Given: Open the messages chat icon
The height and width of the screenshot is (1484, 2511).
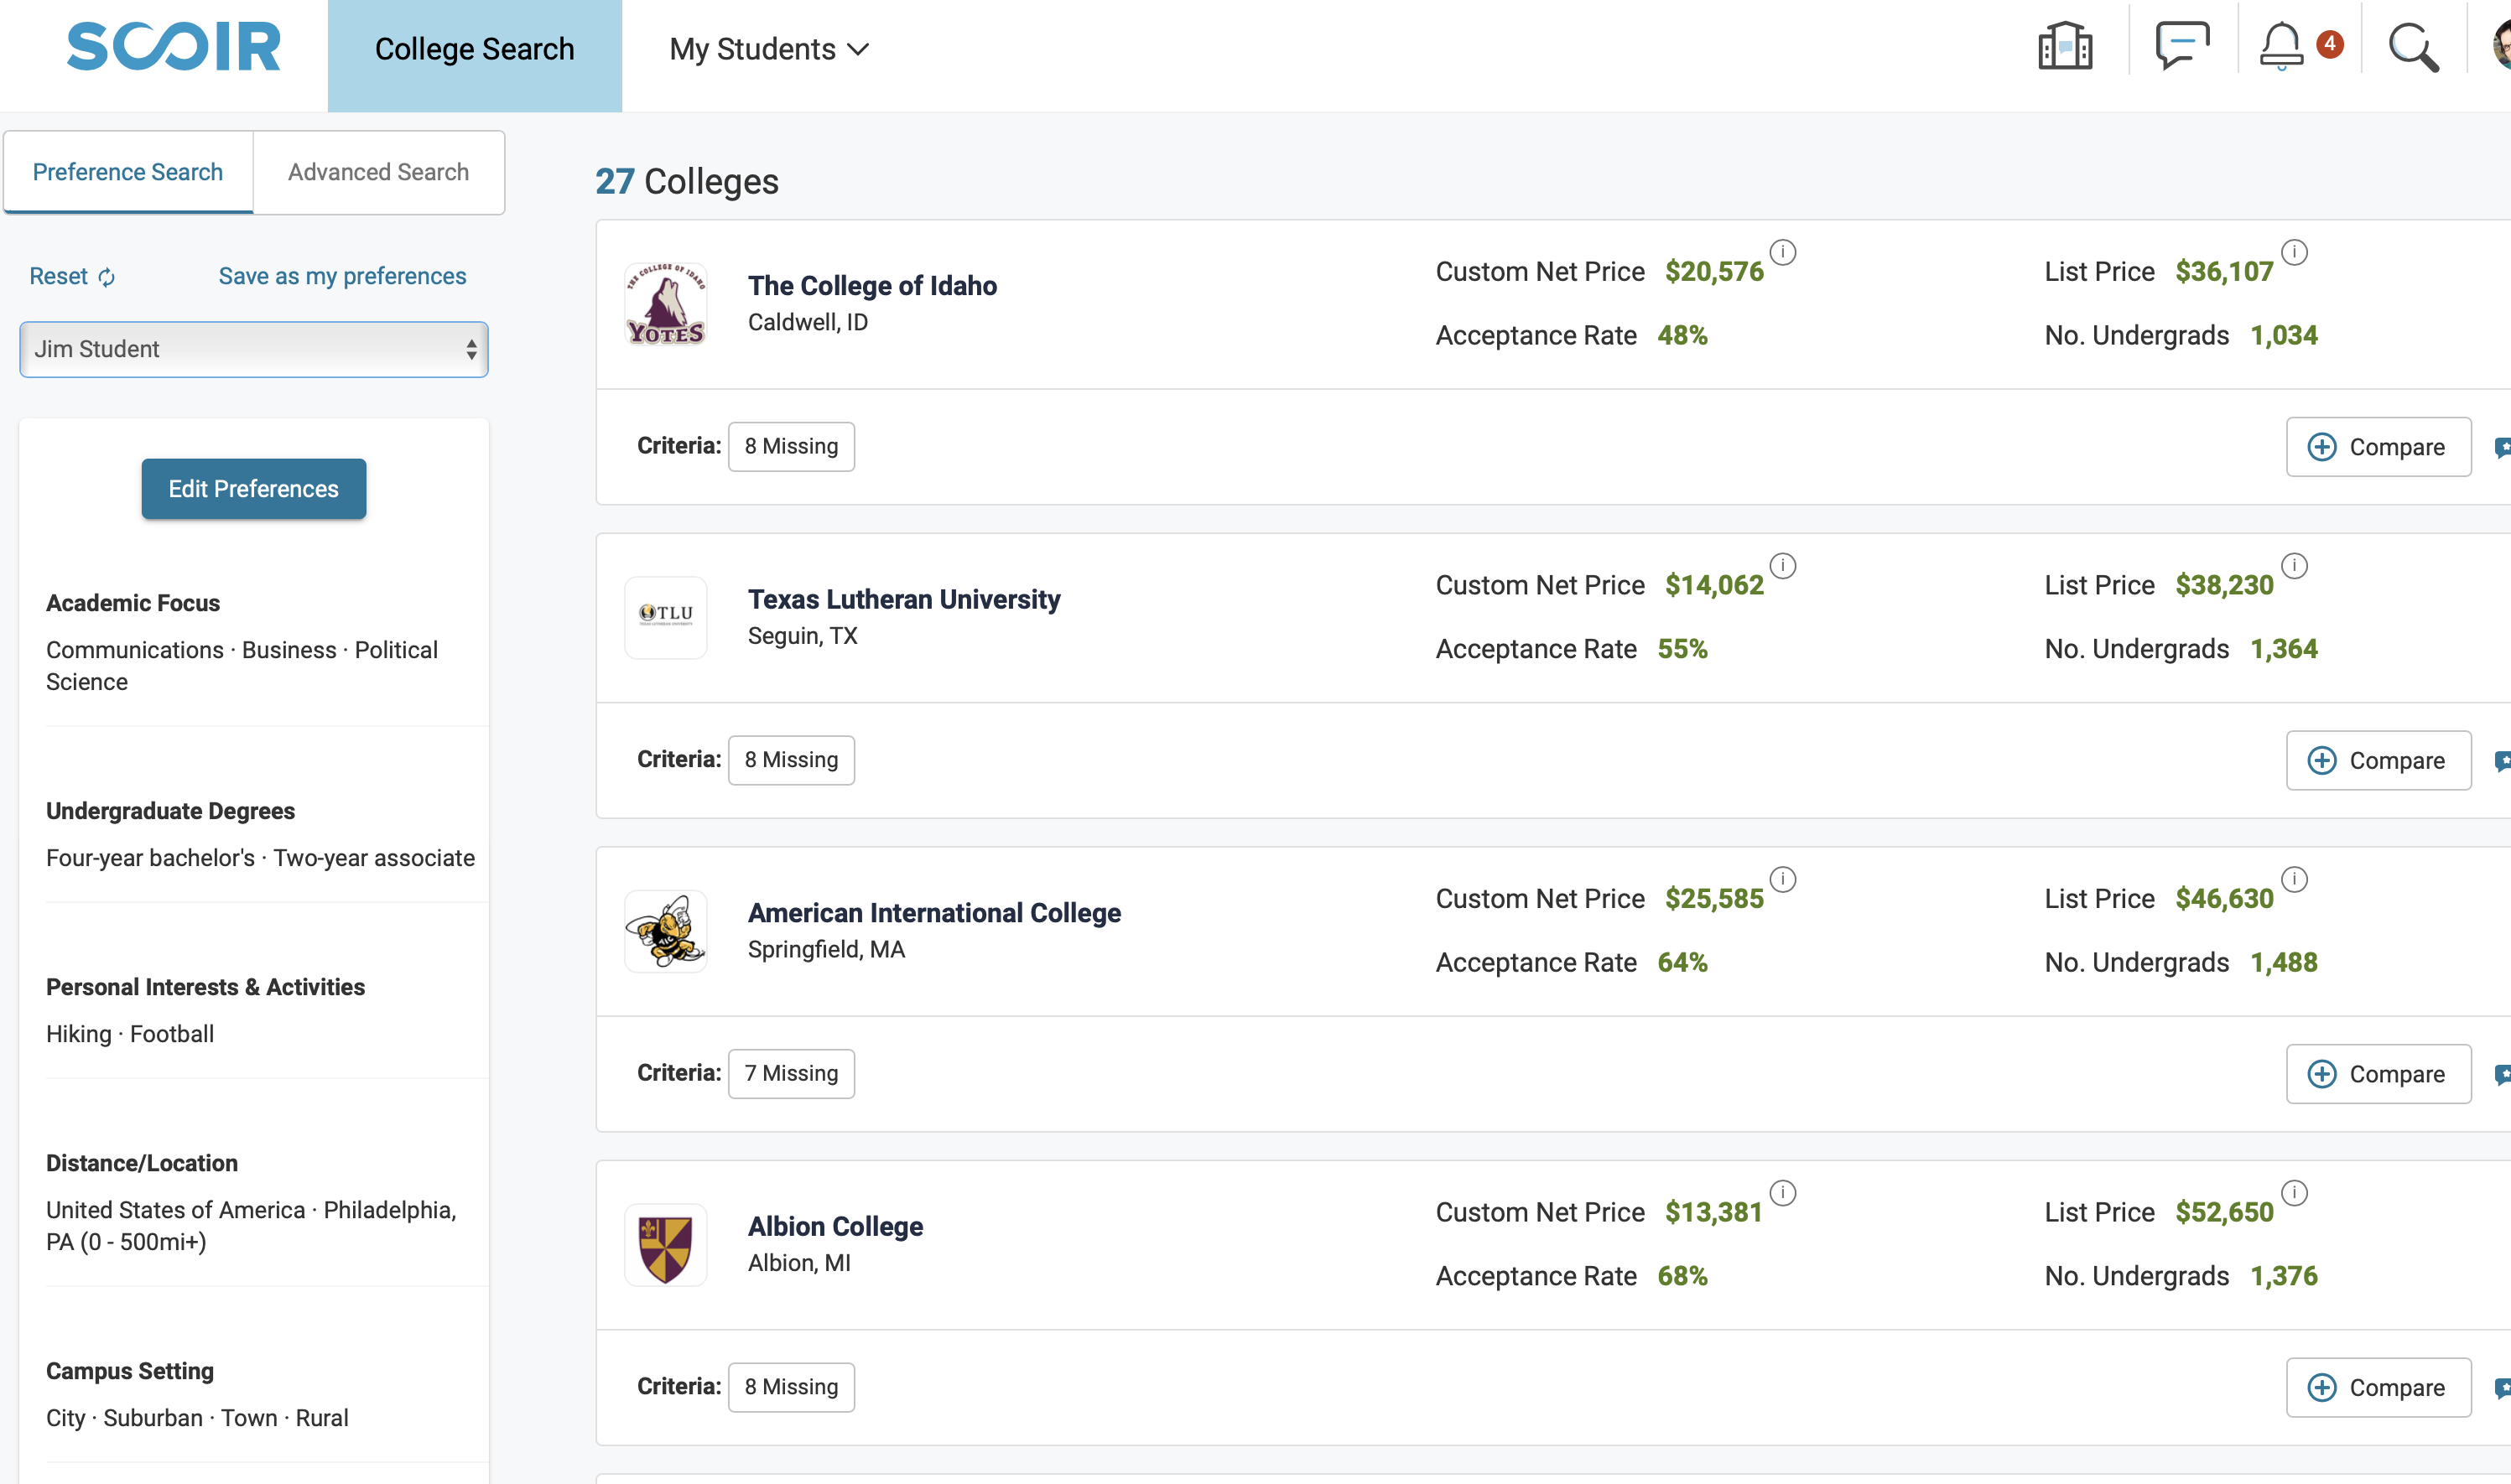Looking at the screenshot, I should 2182,46.
